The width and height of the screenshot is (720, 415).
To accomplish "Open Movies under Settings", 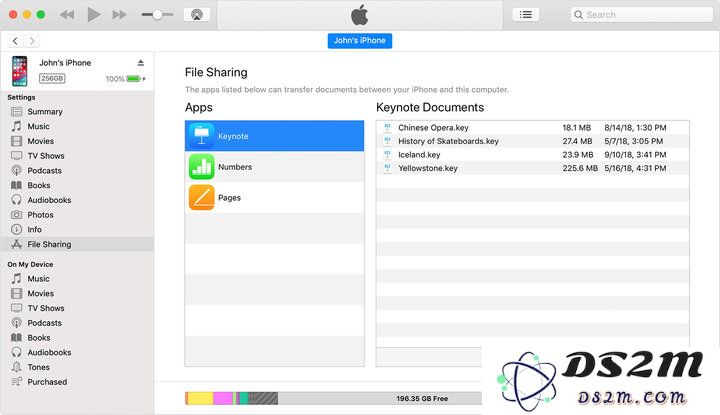I will [x=40, y=141].
